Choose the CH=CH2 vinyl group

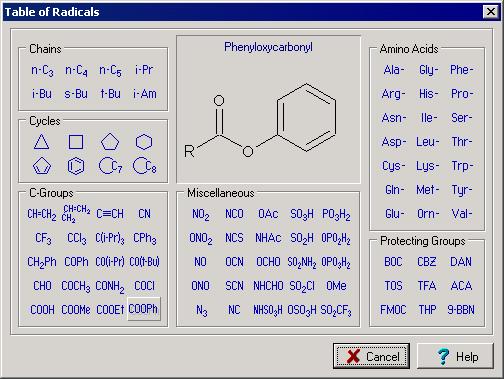[x=42, y=214]
